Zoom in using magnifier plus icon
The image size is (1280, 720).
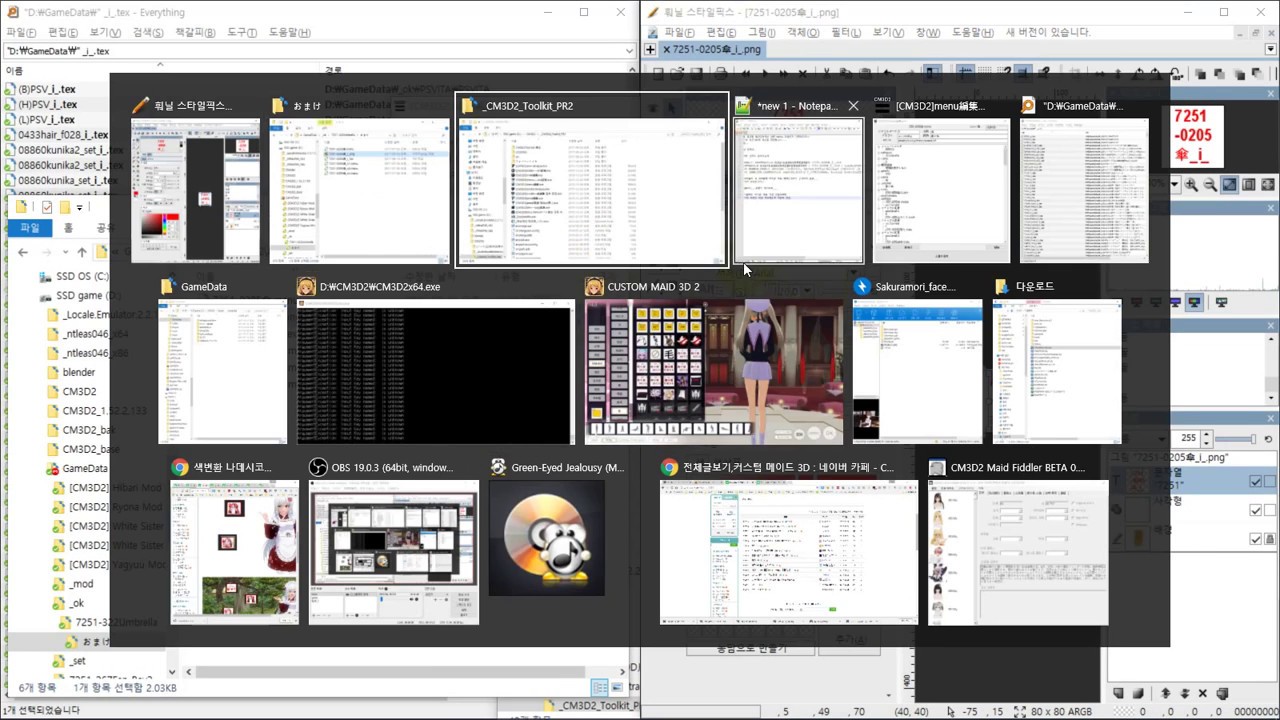pos(1191,185)
